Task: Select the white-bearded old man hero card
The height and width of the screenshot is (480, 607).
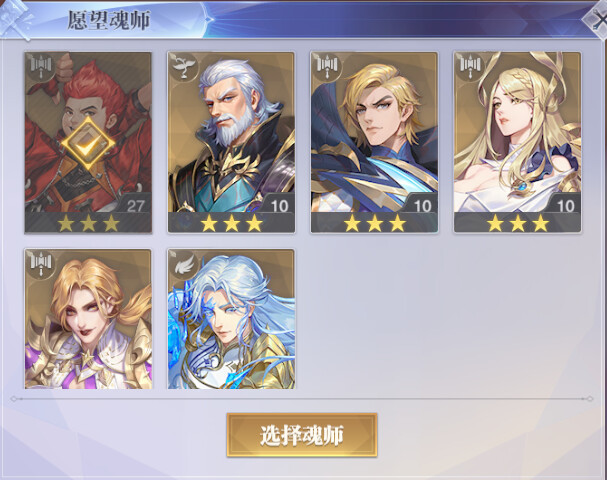Action: click(231, 142)
